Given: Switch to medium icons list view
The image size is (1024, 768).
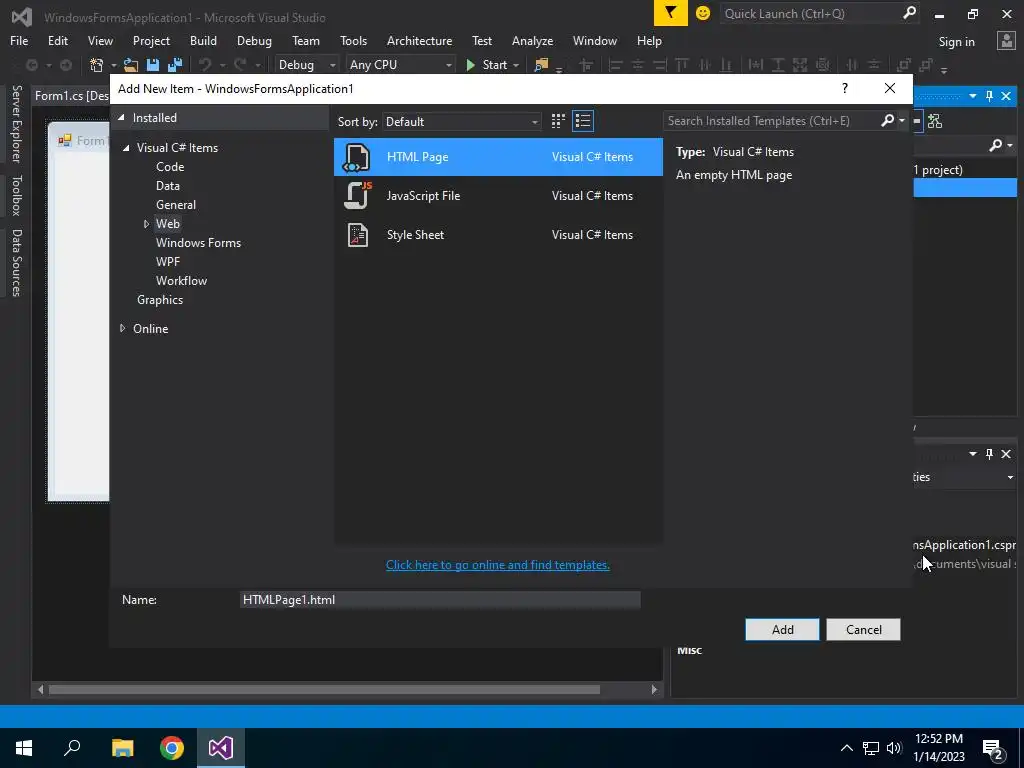Looking at the screenshot, I should click(583, 121).
